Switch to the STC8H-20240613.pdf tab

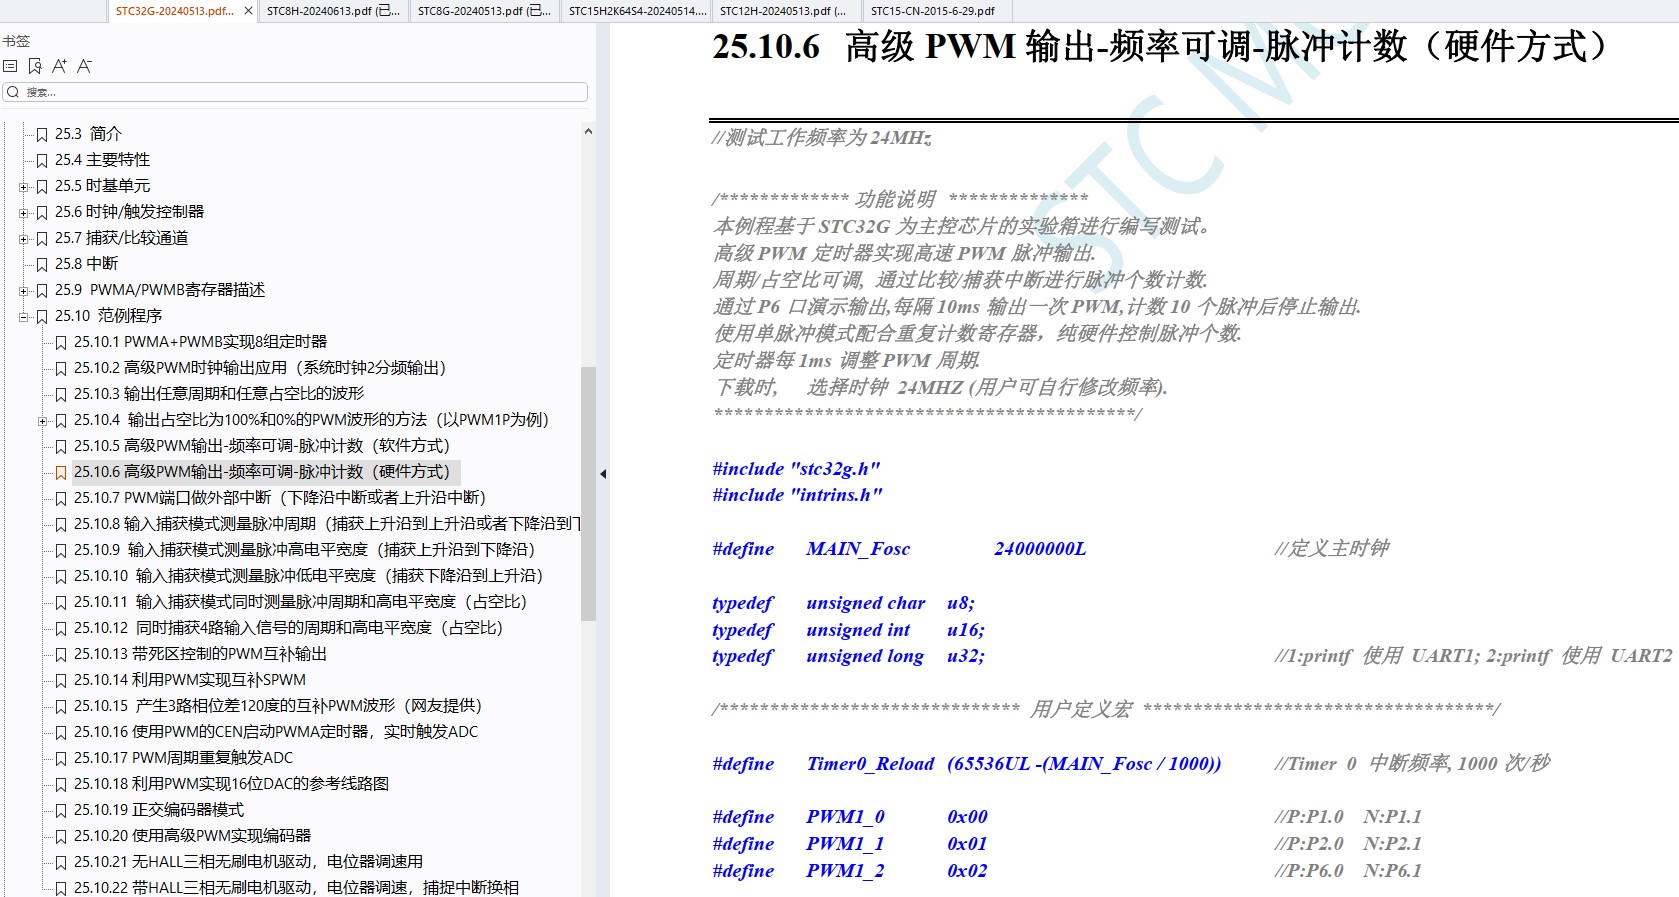click(x=333, y=11)
